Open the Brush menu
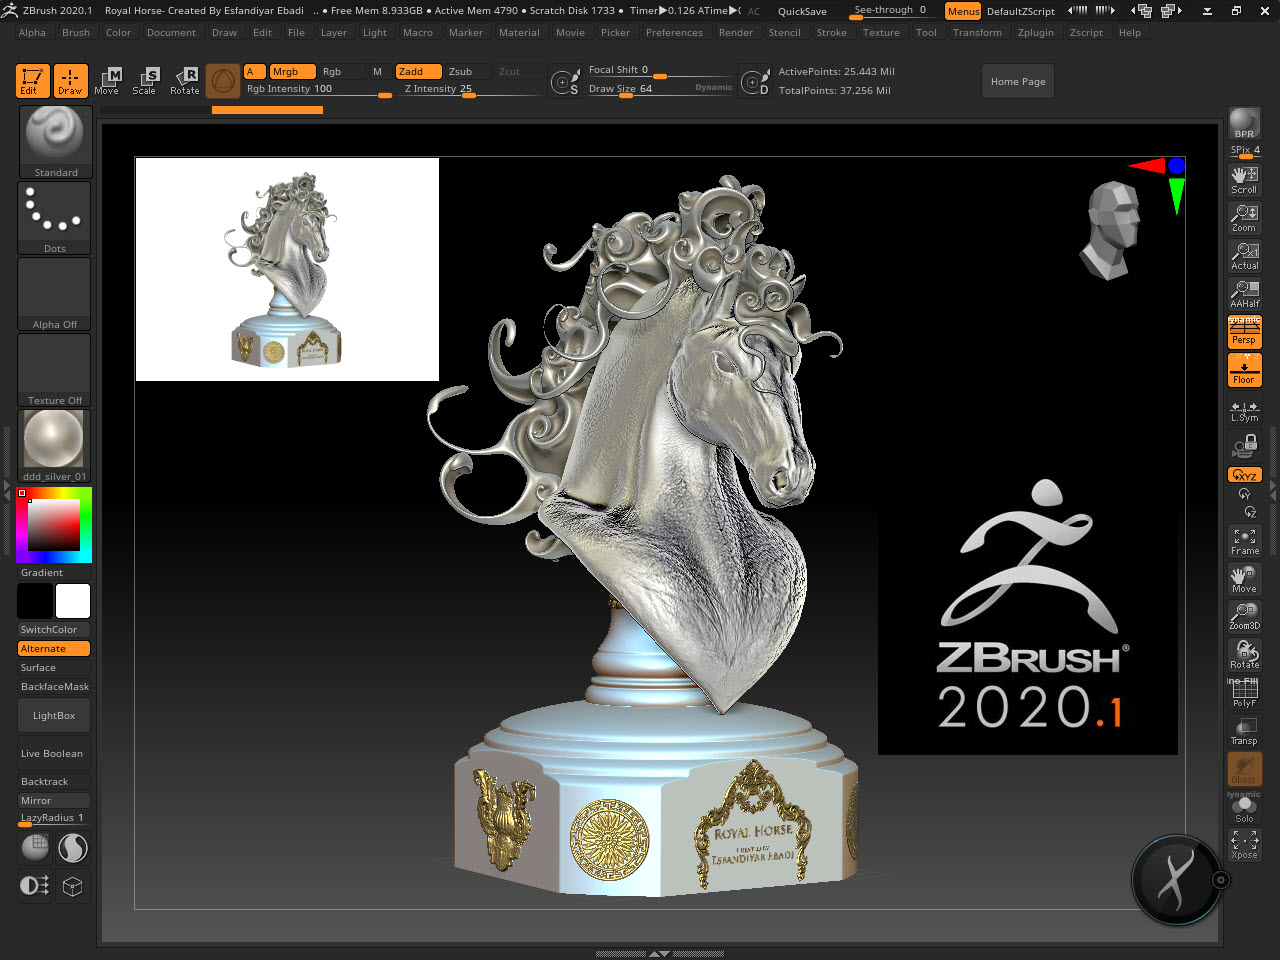 pyautogui.click(x=76, y=33)
